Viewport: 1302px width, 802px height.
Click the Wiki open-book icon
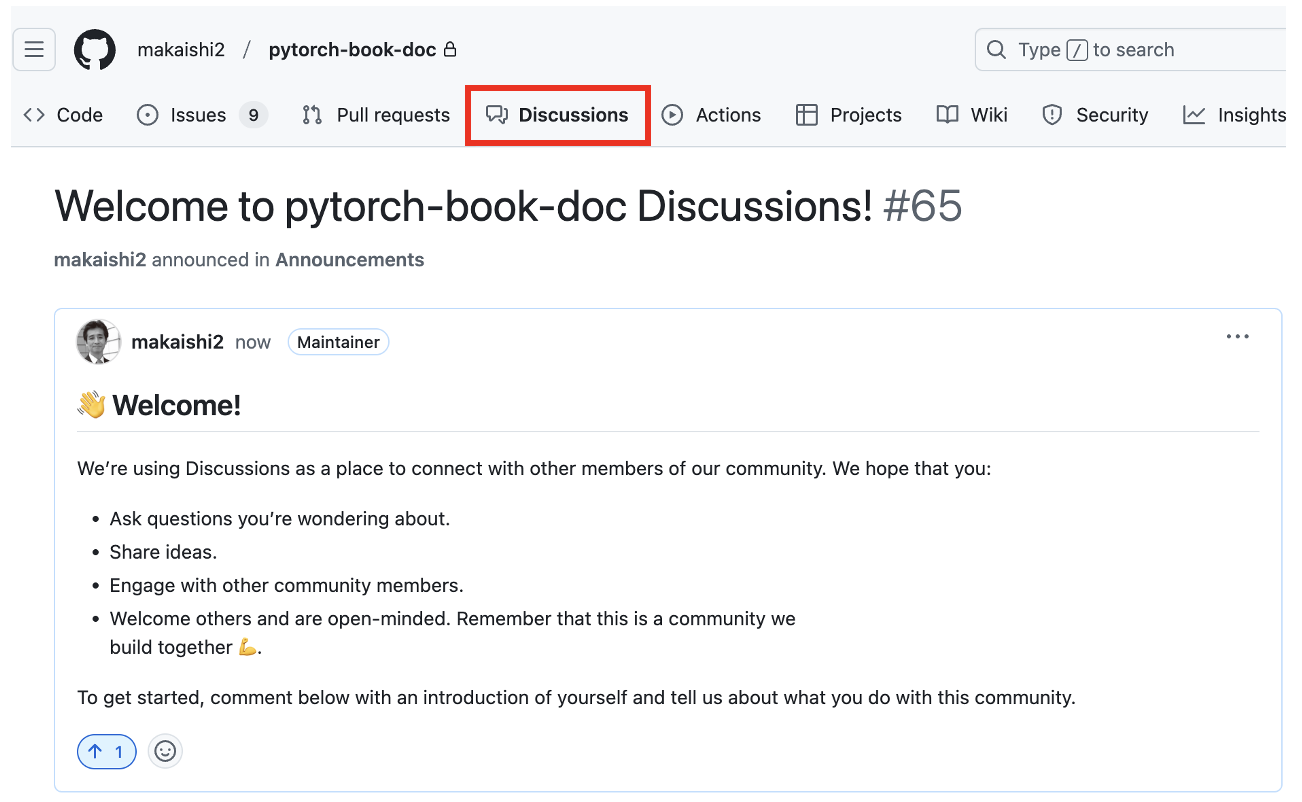pyautogui.click(x=947, y=115)
